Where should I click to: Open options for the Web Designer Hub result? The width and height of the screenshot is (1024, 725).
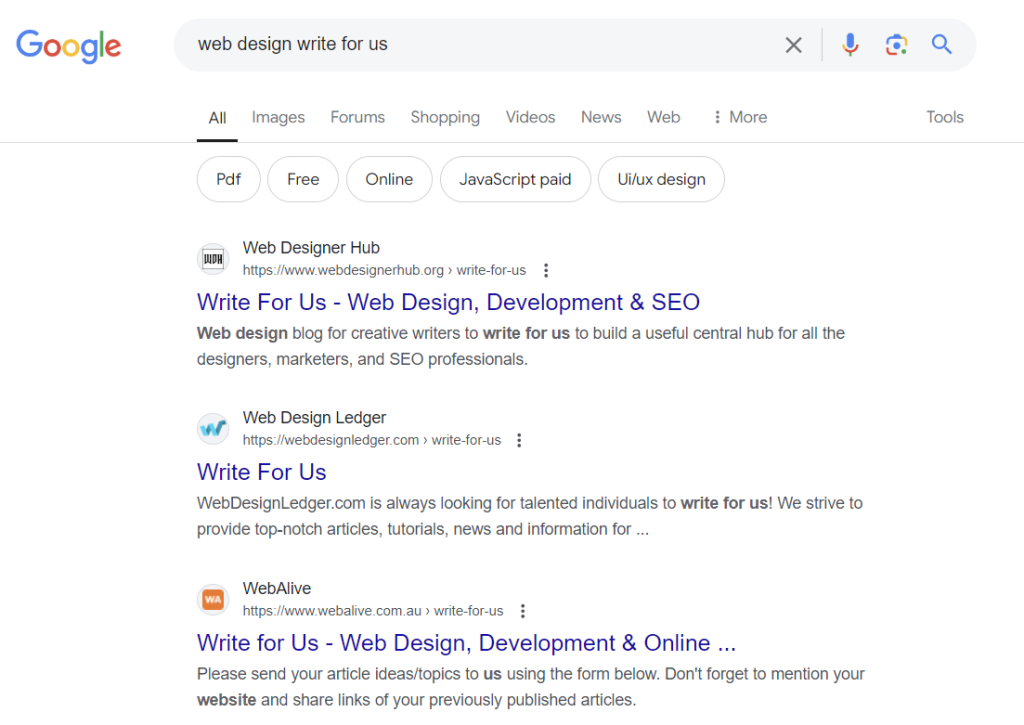point(546,270)
